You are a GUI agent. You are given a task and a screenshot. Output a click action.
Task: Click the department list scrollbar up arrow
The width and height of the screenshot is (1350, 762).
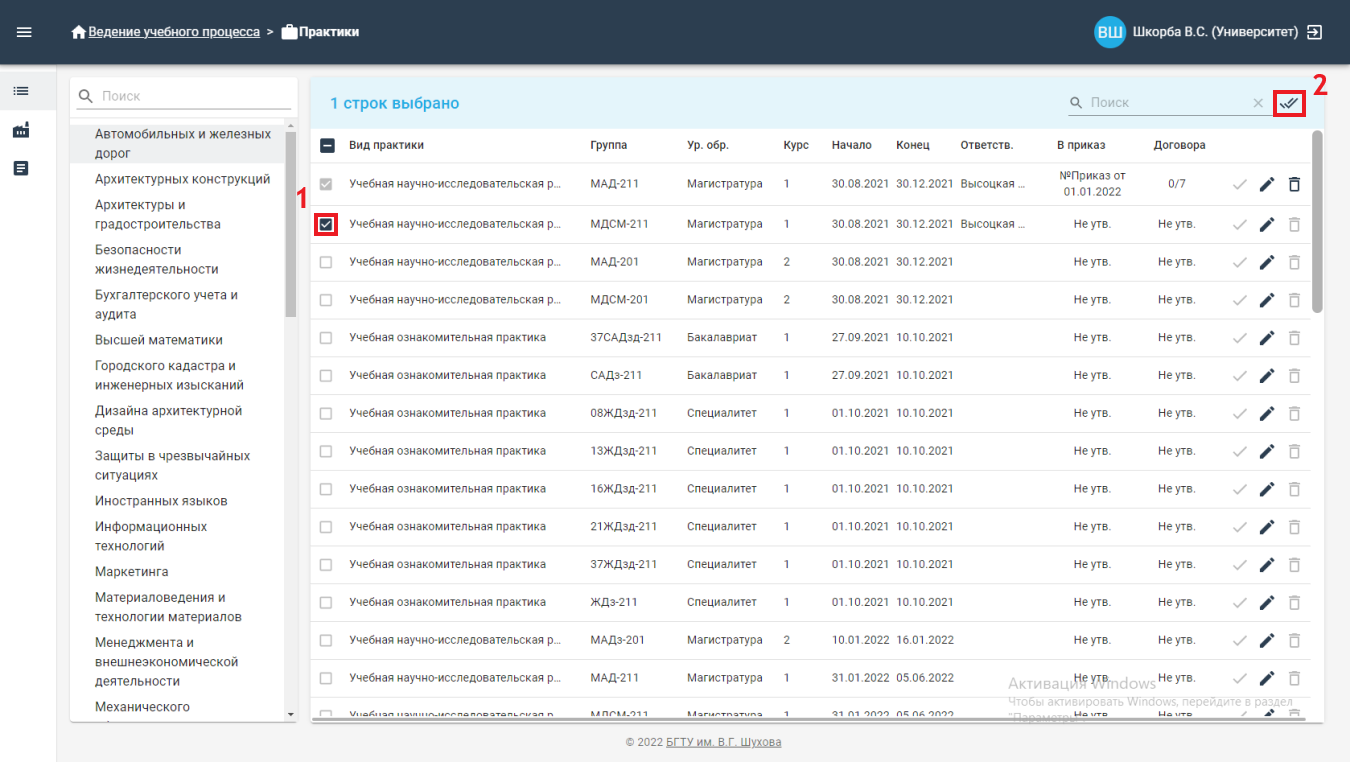(291, 126)
